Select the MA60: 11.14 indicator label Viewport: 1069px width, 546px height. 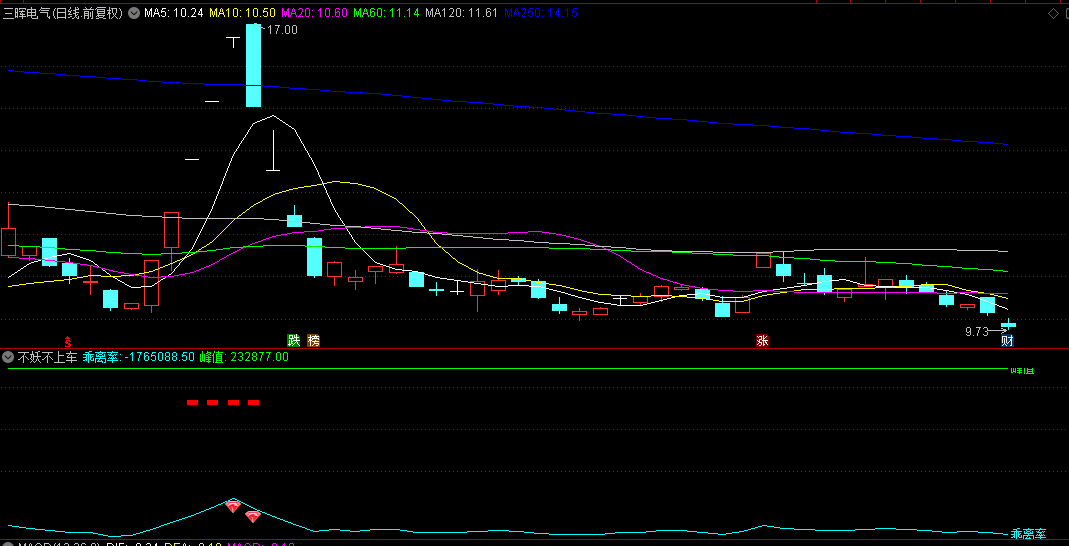point(386,12)
